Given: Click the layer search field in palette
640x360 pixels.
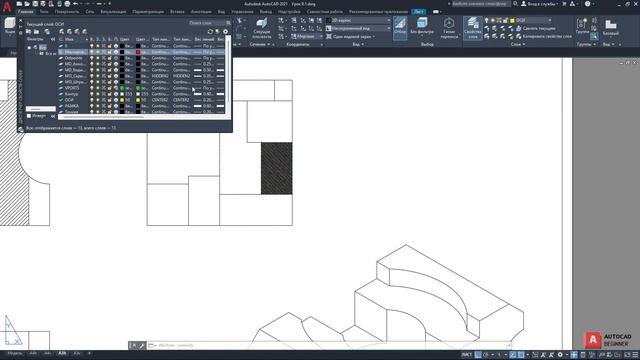Looking at the screenshot, I should coord(209,23).
